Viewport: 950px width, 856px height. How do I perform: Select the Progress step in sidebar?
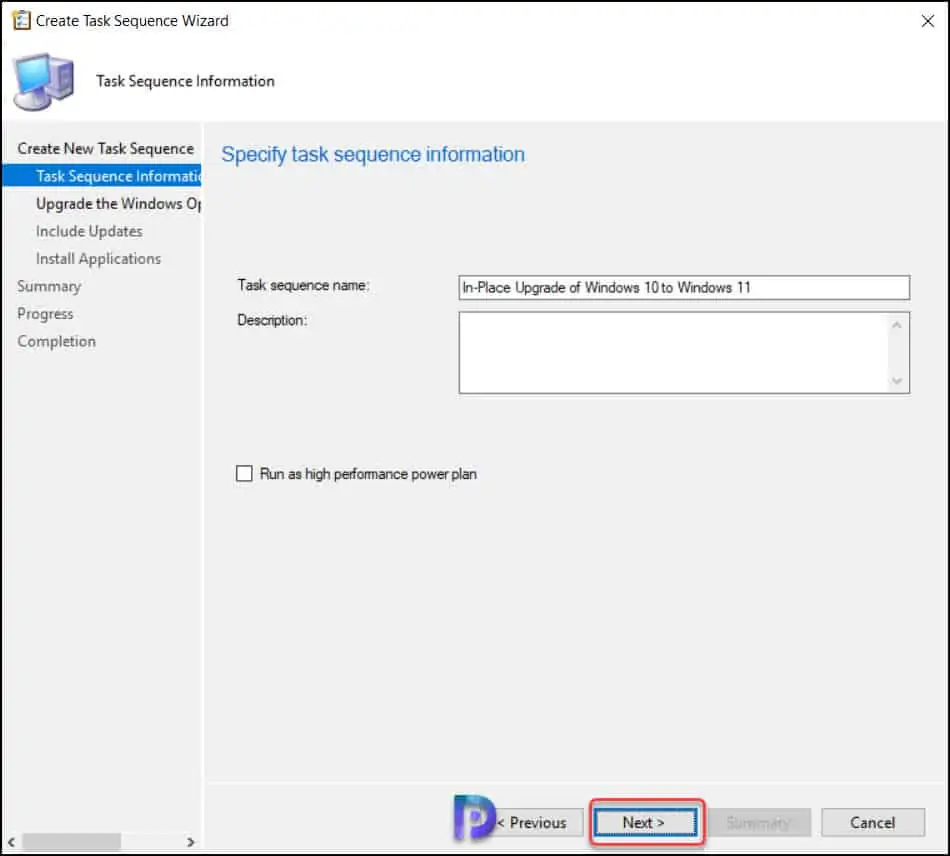[45, 314]
